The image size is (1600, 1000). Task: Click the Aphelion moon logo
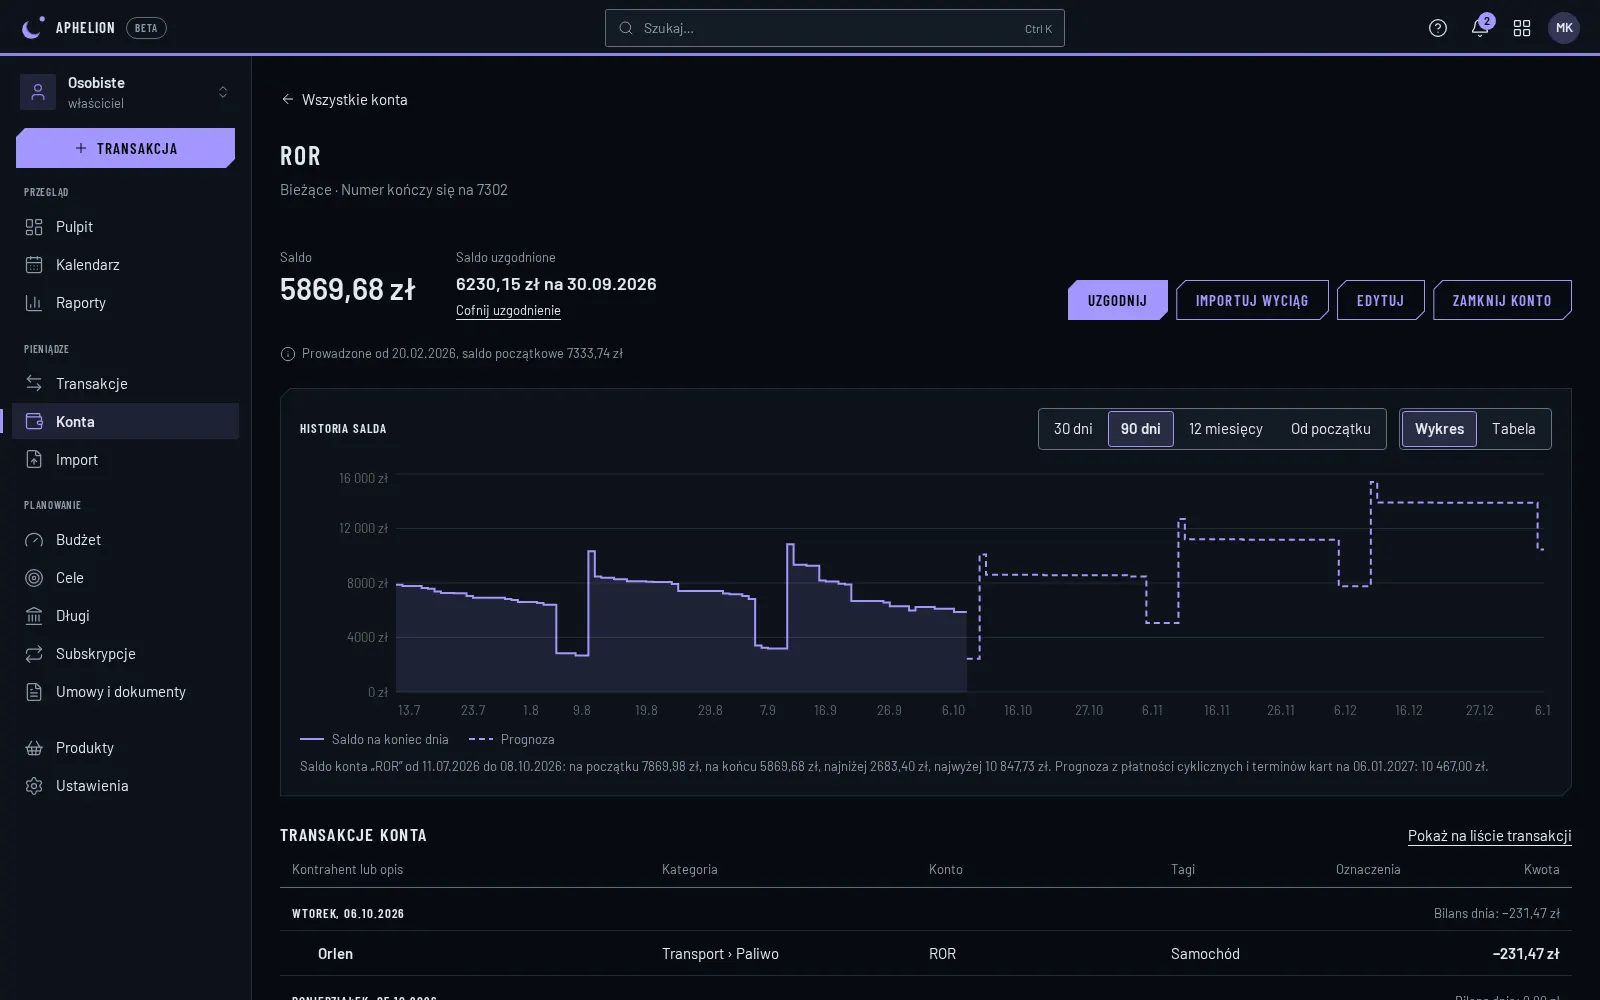coord(33,28)
